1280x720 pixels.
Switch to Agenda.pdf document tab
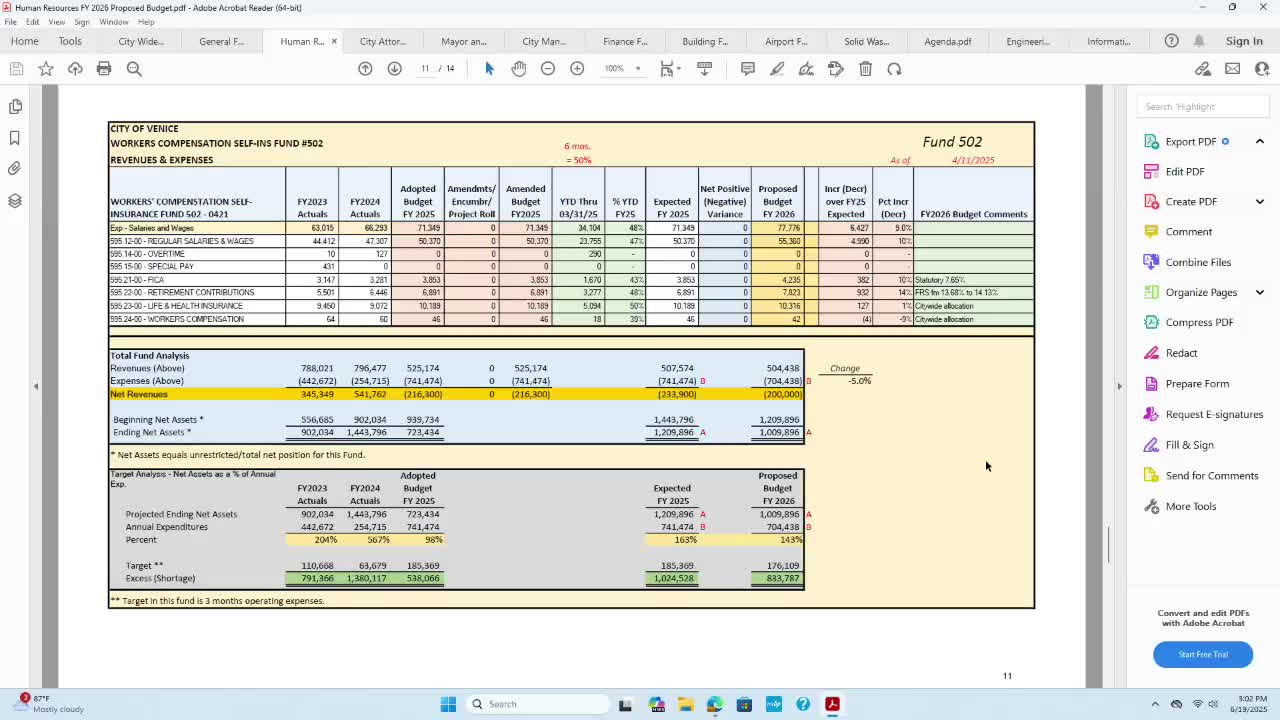pos(948,41)
